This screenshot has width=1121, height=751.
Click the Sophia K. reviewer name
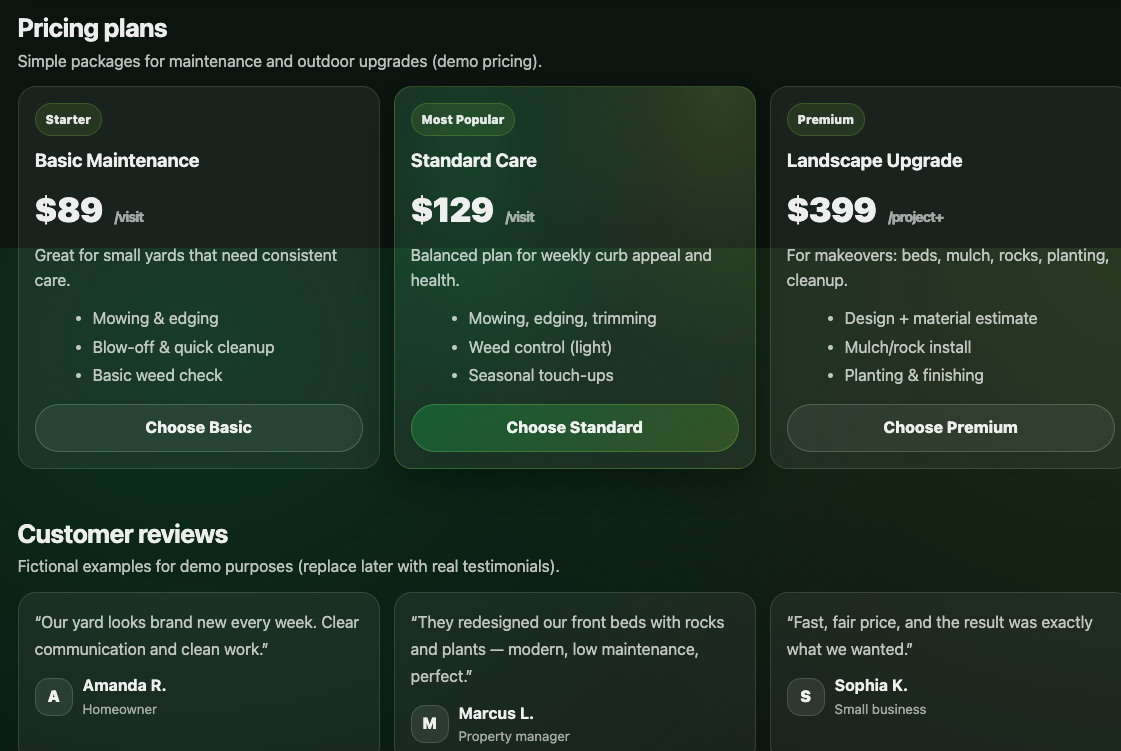point(871,686)
